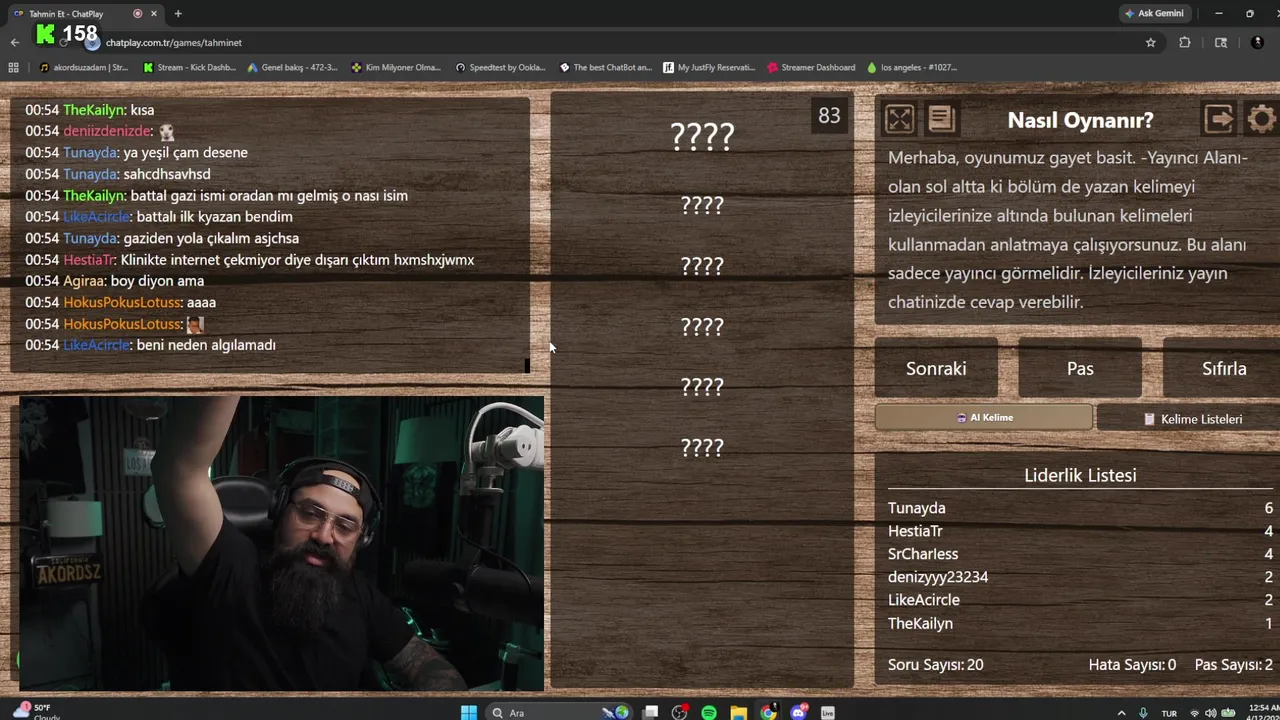Open The best ChatBot bookmark
Screen dimensions: 1280x720
pyautogui.click(x=605, y=68)
